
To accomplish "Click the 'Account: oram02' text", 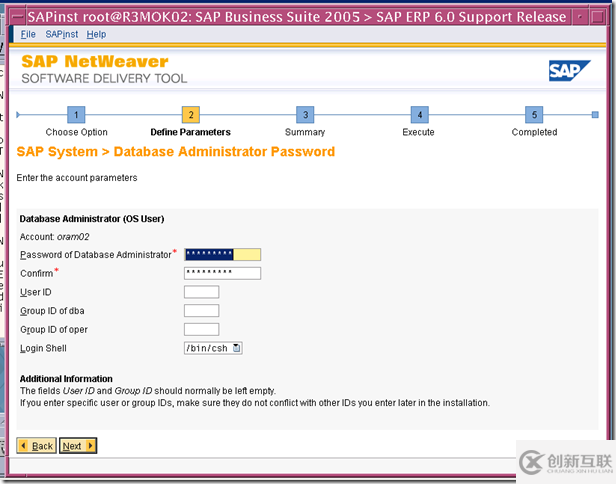I will coord(55,237).
